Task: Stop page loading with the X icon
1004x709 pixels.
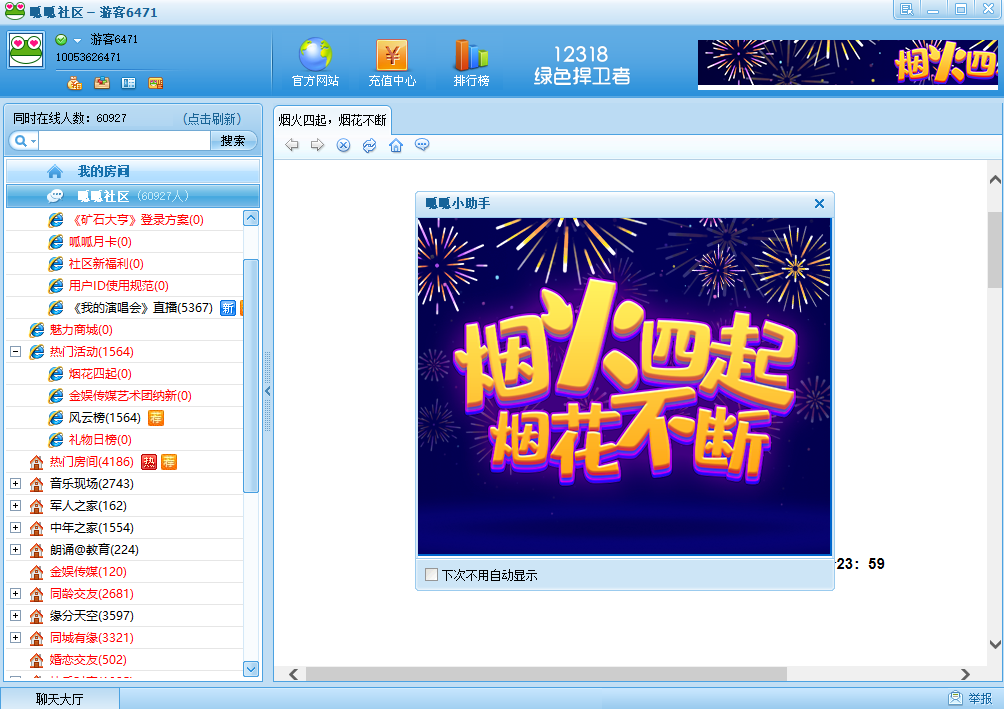Action: pos(343,146)
